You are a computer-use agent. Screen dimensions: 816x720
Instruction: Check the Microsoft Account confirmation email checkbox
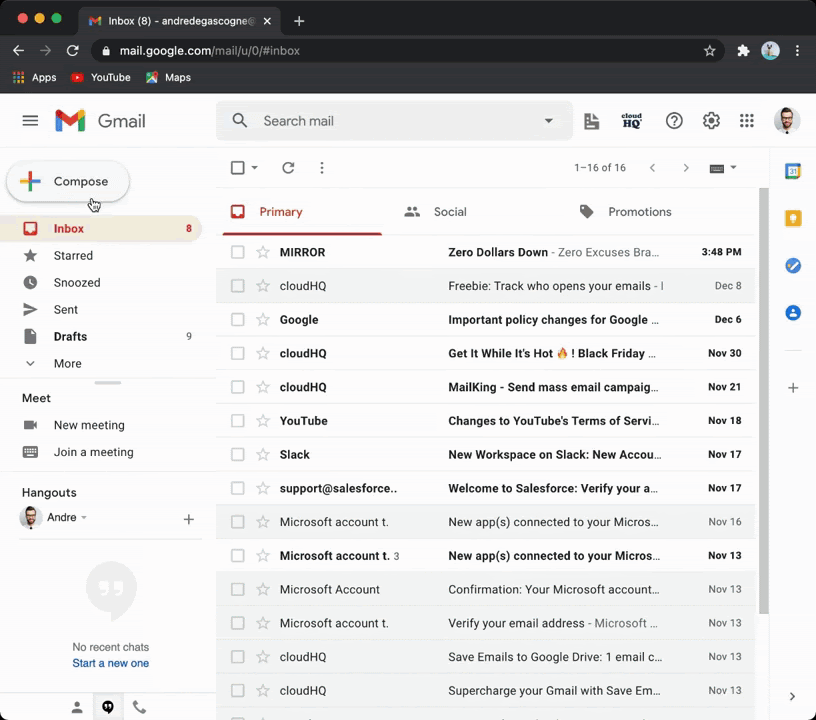(x=238, y=589)
